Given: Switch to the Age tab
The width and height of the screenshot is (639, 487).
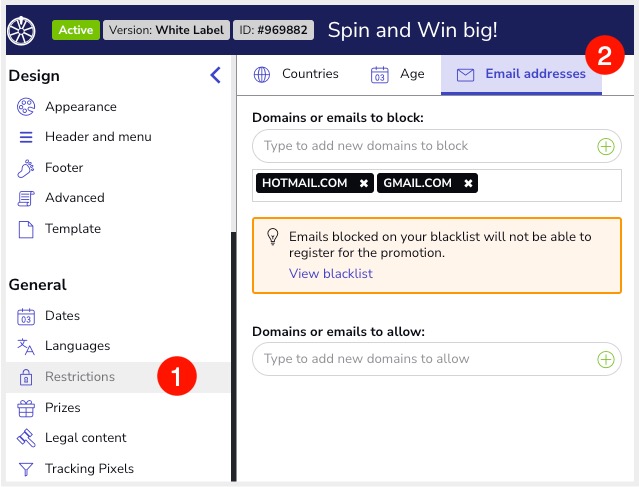Looking at the screenshot, I should click(x=398, y=74).
